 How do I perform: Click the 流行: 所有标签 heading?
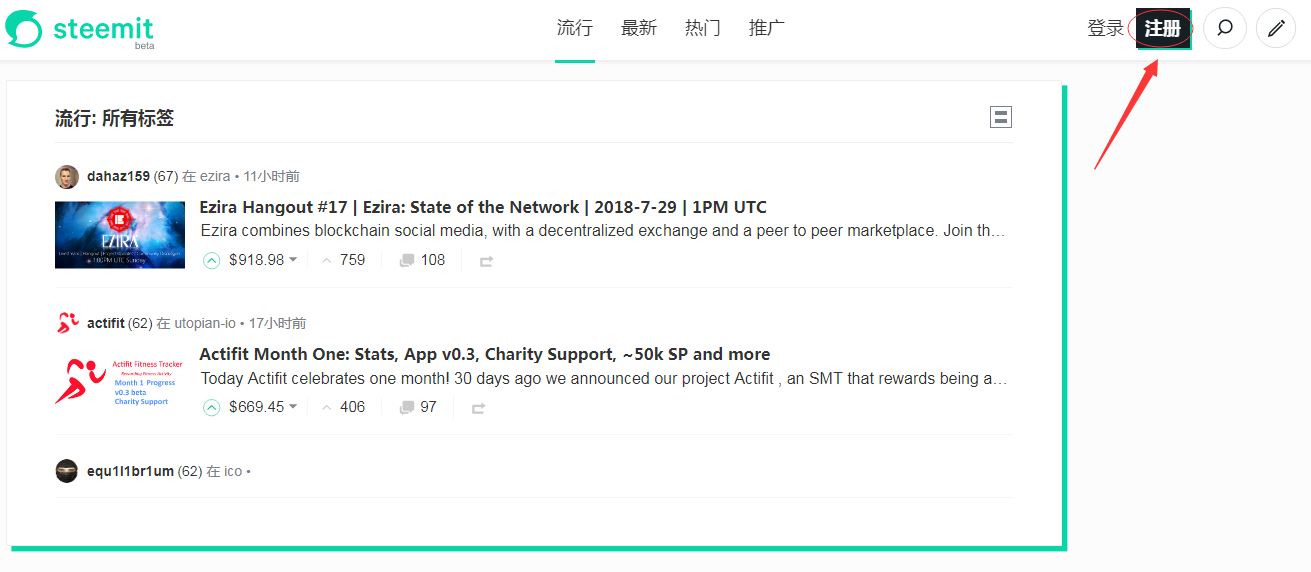pos(114,118)
